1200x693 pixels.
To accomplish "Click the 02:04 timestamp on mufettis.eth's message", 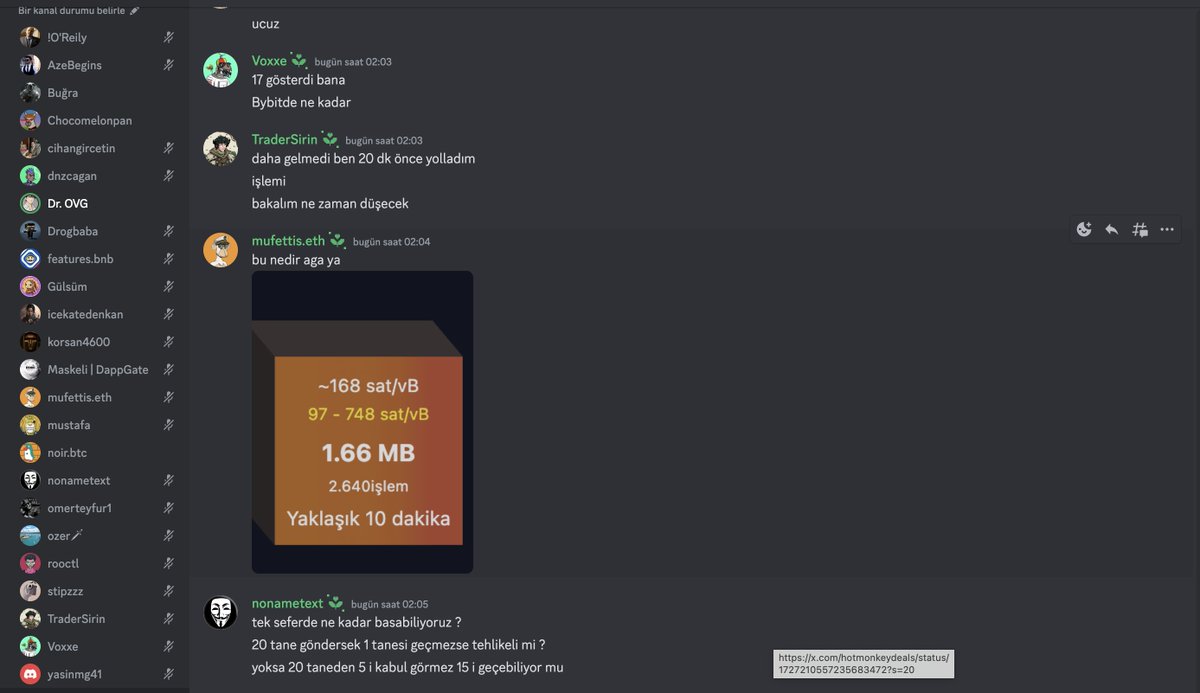I will coord(392,242).
